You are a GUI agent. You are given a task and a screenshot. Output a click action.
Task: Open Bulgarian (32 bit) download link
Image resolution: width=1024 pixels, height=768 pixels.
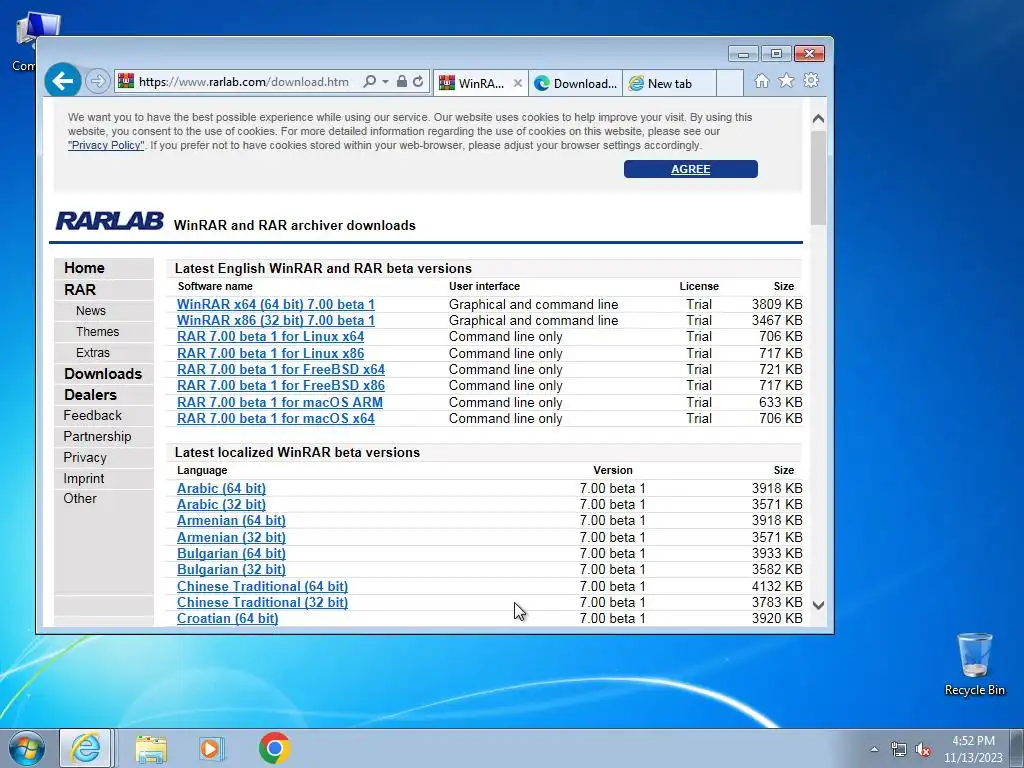[231, 569]
